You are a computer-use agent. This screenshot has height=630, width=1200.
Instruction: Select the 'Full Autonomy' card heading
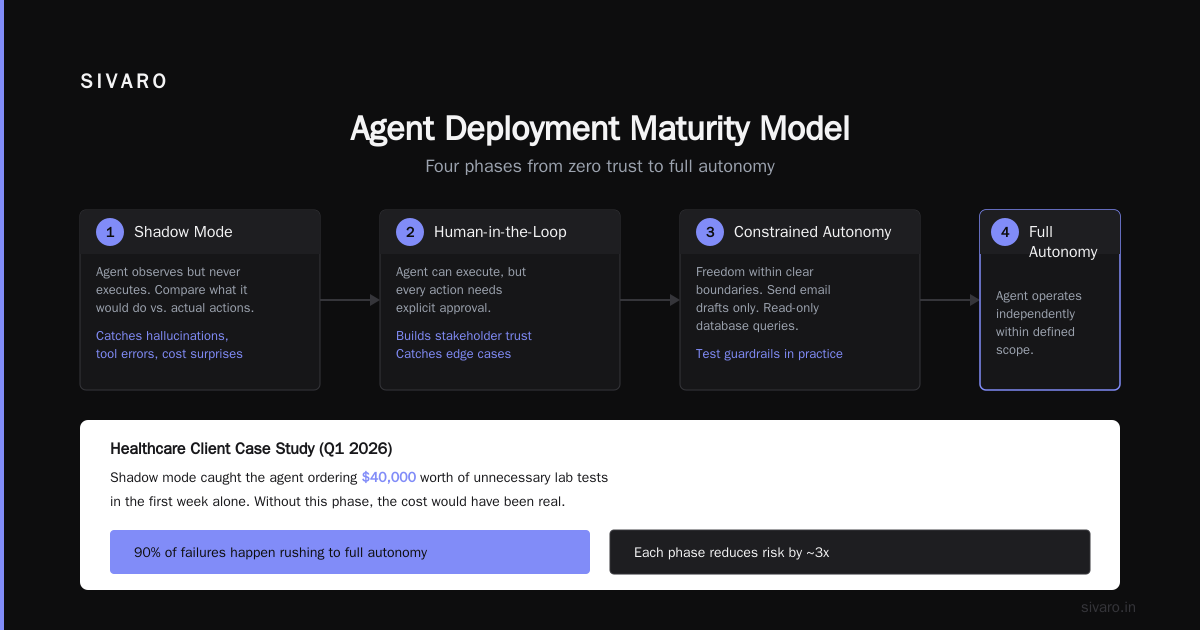coord(1063,242)
